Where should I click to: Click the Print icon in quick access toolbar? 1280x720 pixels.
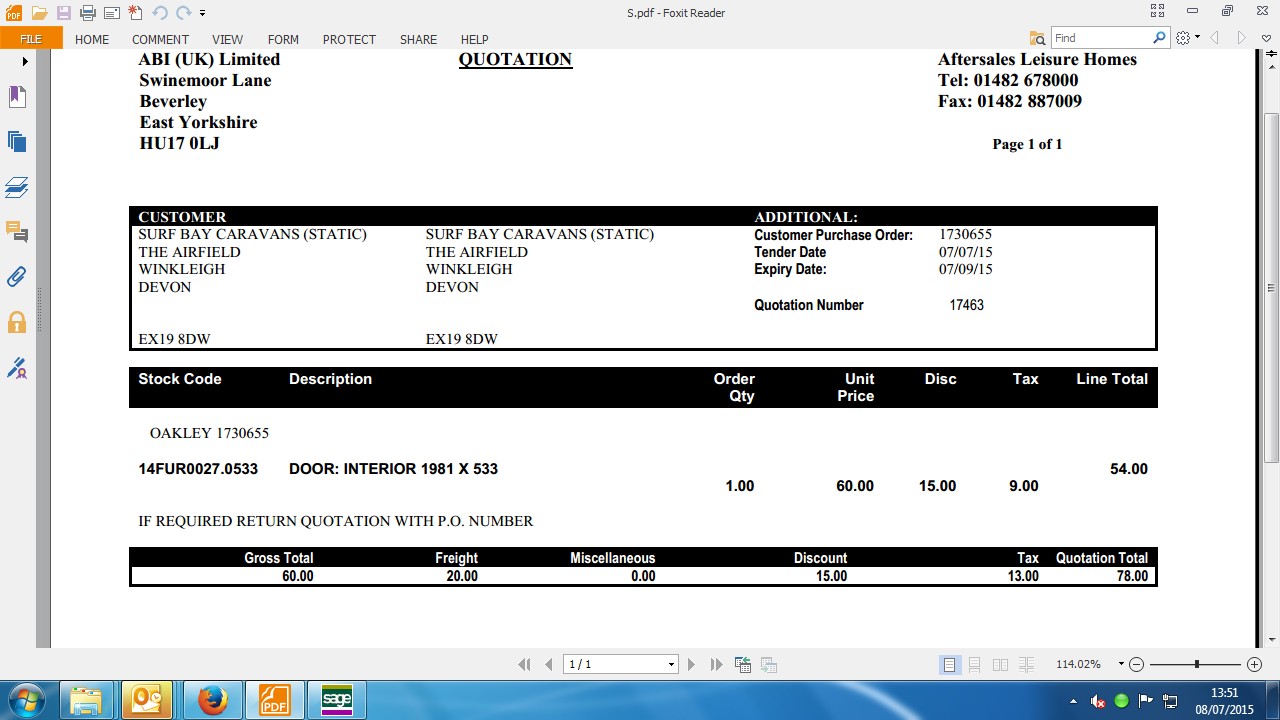[87, 13]
